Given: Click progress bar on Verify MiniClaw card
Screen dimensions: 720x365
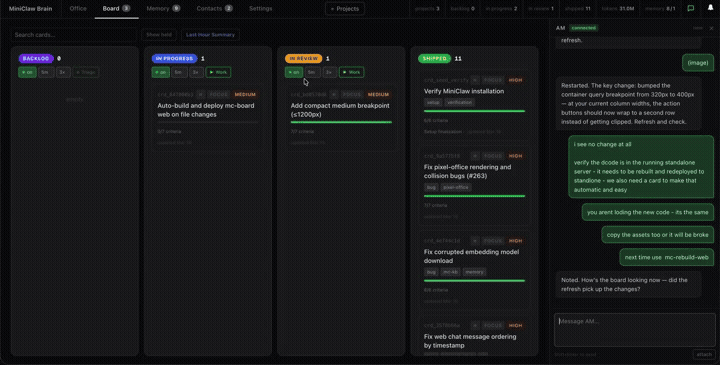Looking at the screenshot, I should [474, 111].
